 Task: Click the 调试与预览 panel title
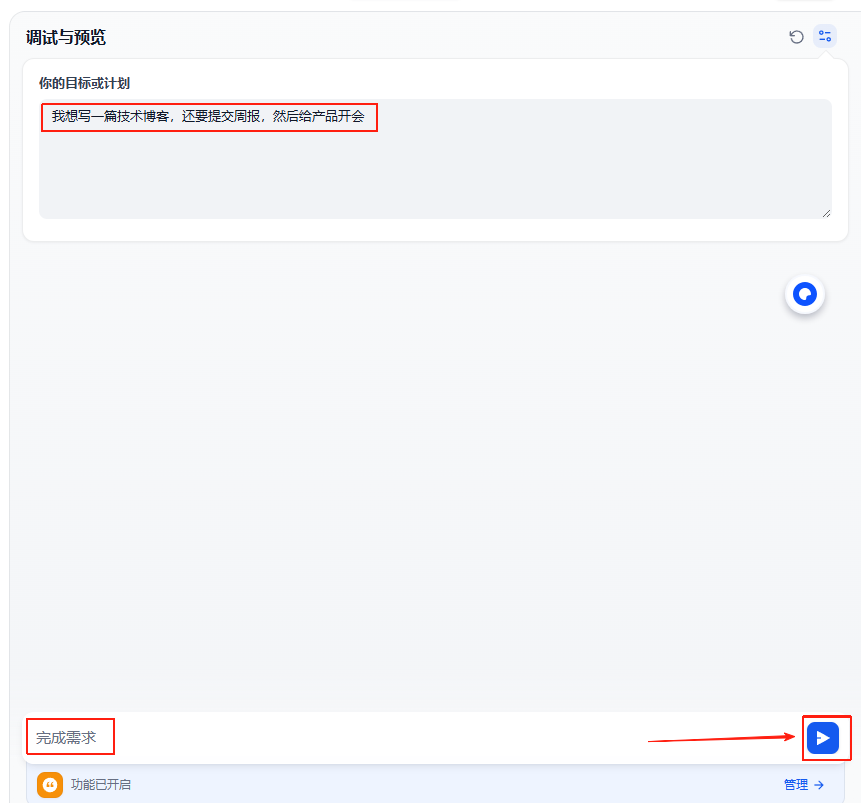66,38
